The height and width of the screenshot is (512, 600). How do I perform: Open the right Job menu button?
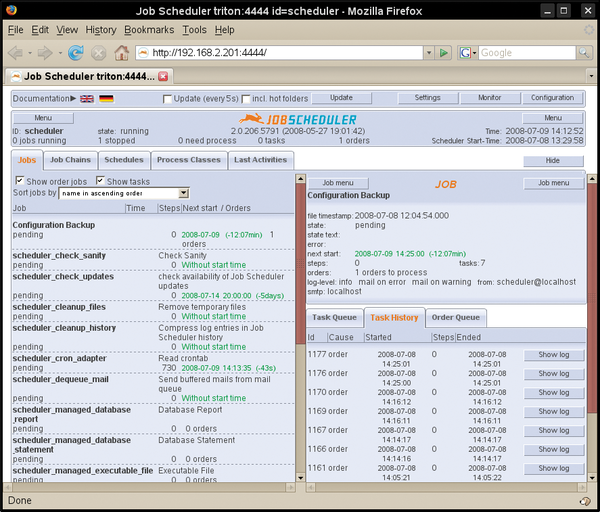pyautogui.click(x=553, y=183)
